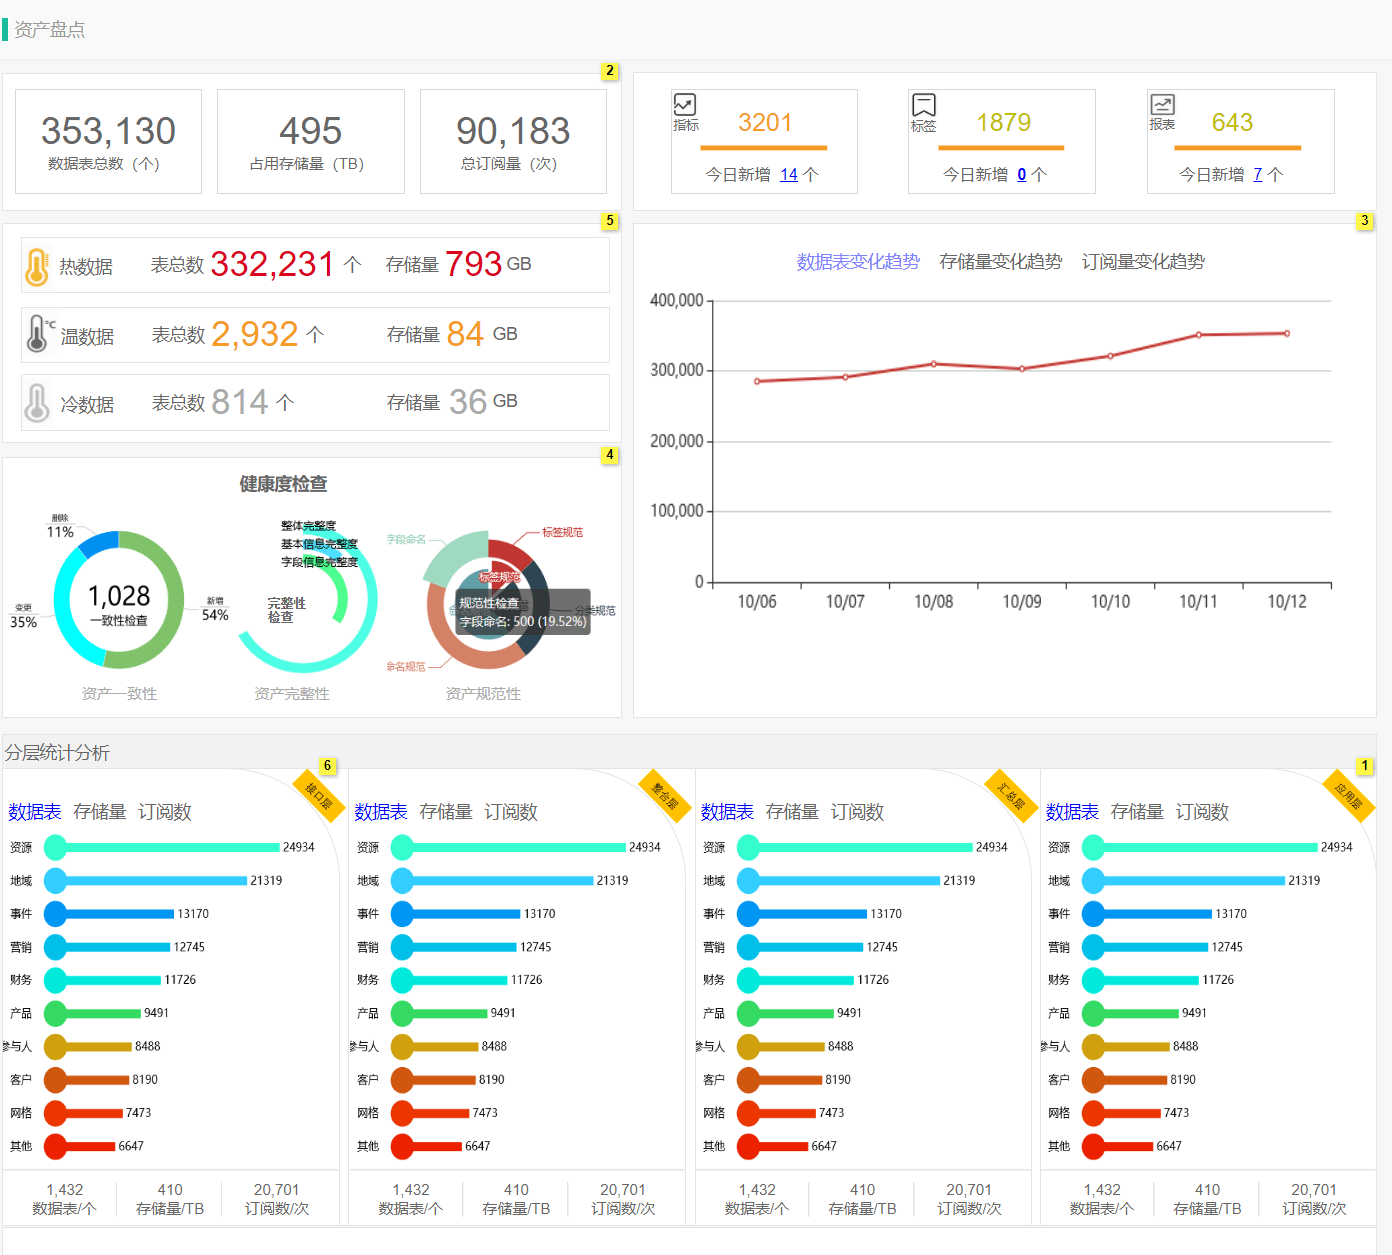Select 订阅数 tab in 应用层 panel
This screenshot has height=1255, width=1392.
(1202, 812)
